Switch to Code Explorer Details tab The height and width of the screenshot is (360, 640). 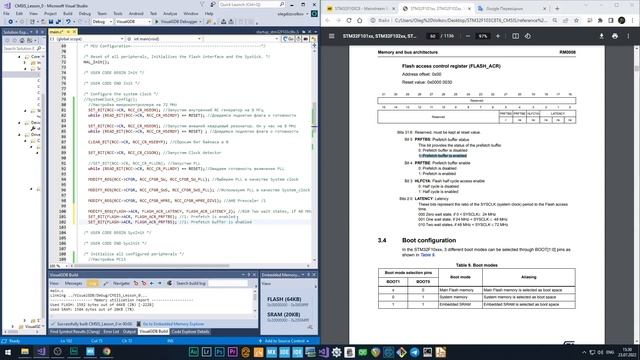(x=190, y=332)
